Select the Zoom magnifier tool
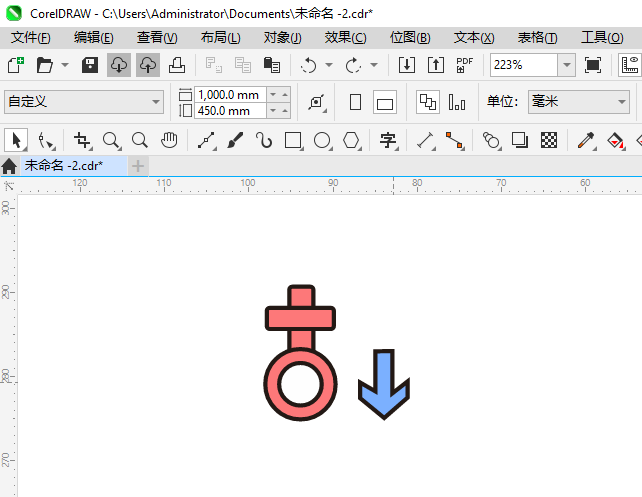Screen dimensions: 642x497 tap(111, 140)
